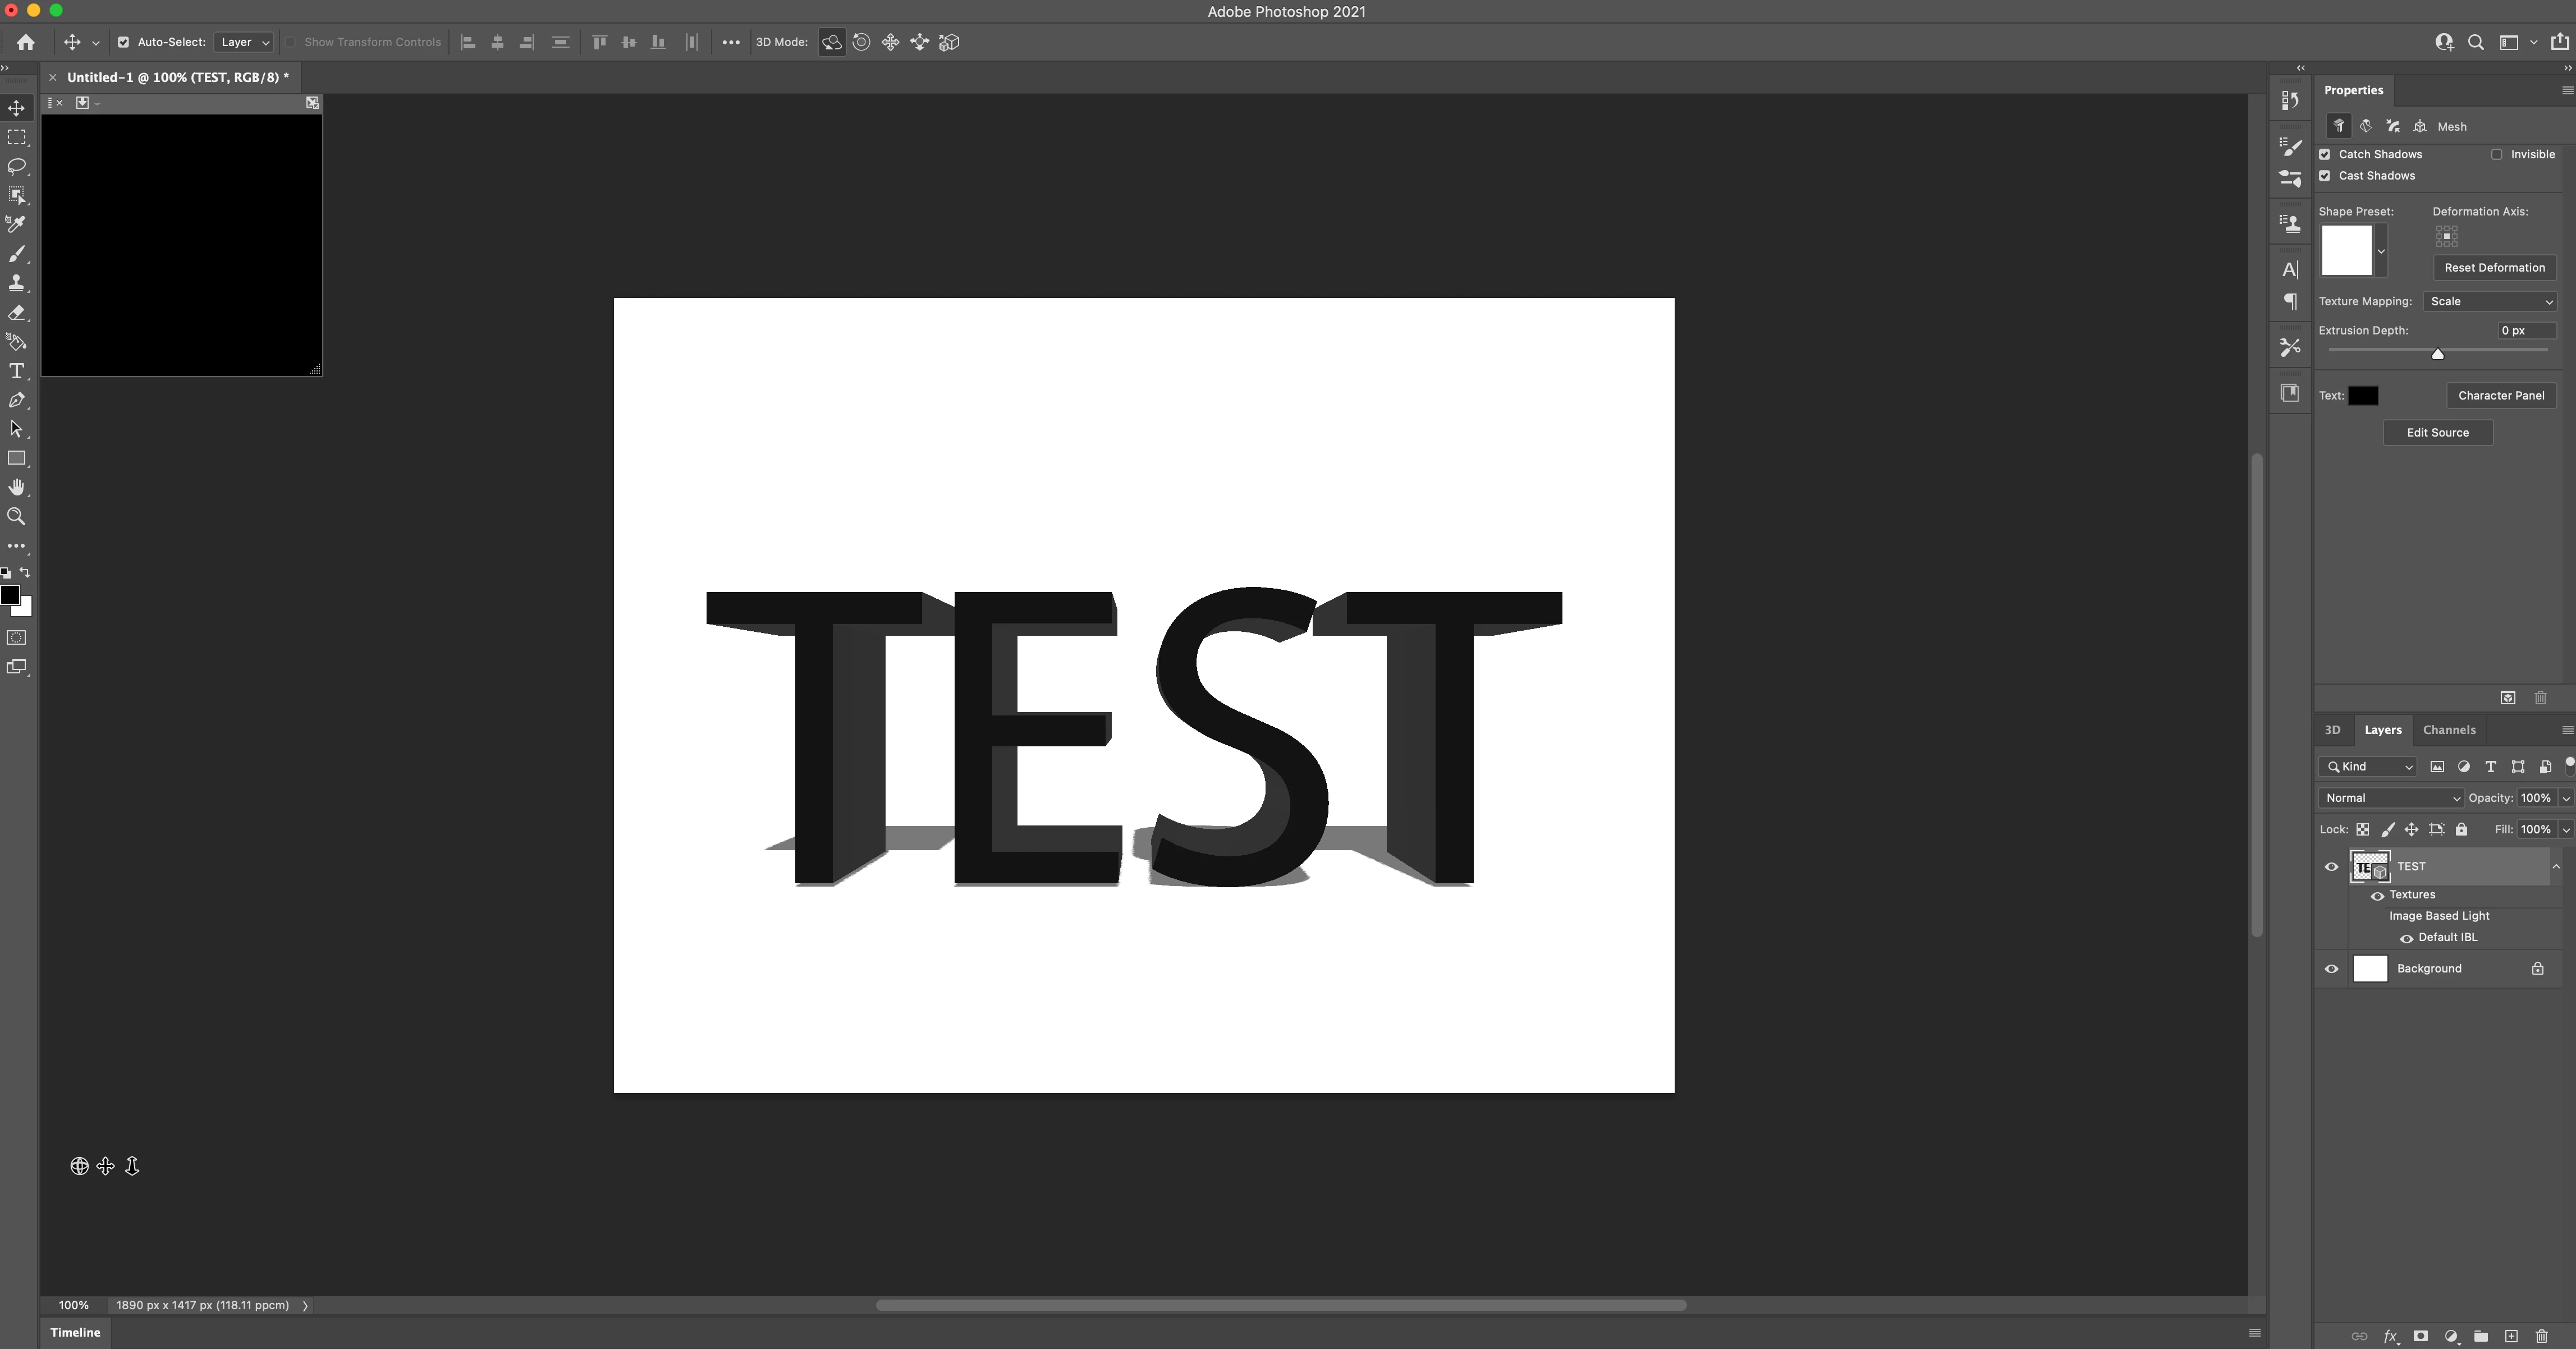This screenshot has width=2576, height=1349.
Task: Select the Eraser tool
Action: pos(17,312)
